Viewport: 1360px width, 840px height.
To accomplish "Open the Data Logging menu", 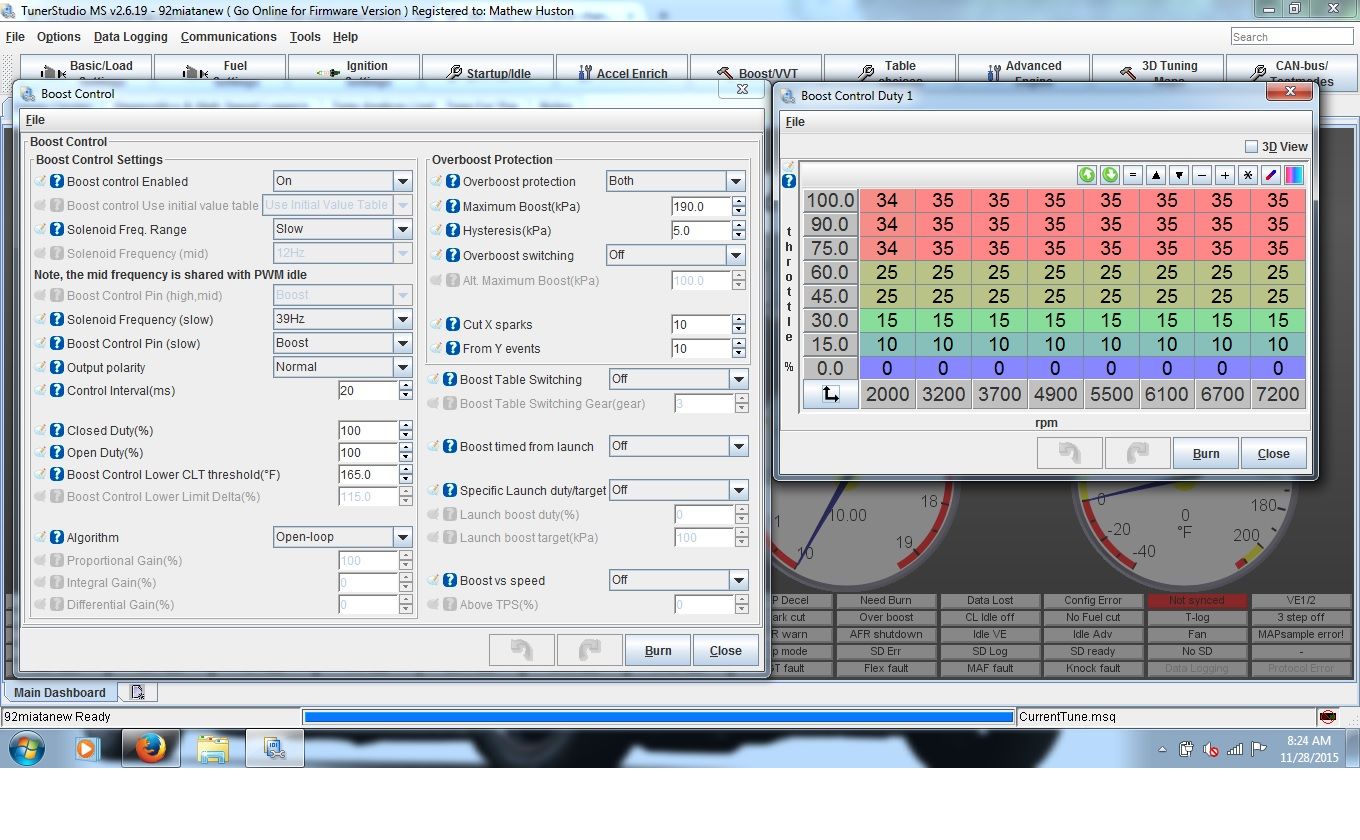I will [131, 37].
